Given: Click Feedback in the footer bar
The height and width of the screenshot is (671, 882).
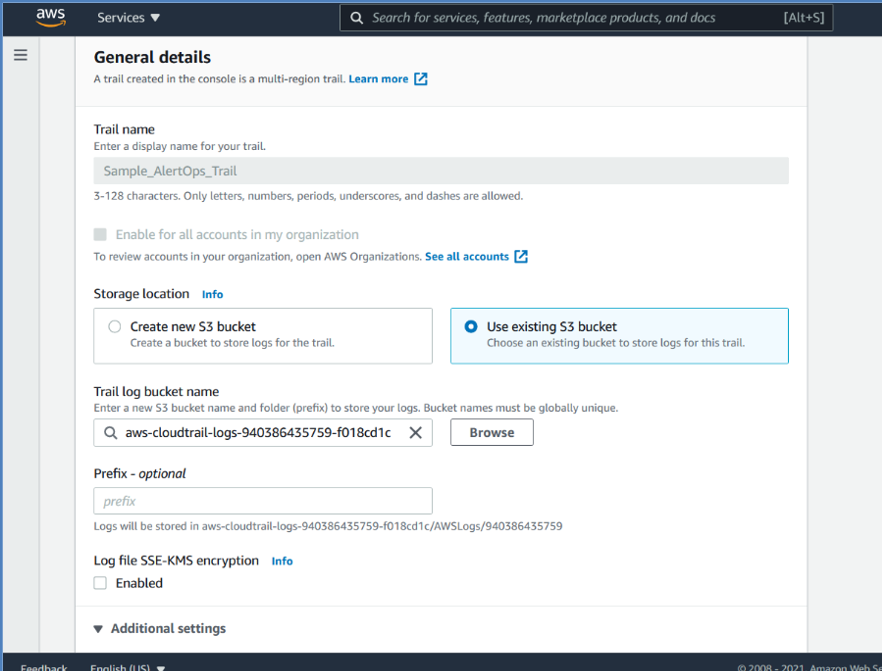Looking at the screenshot, I should click(x=44, y=666).
